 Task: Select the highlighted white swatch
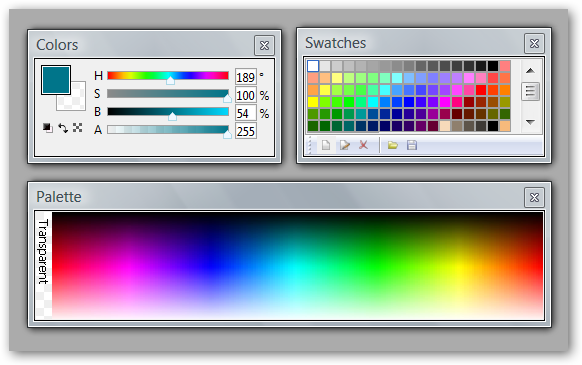(313, 66)
